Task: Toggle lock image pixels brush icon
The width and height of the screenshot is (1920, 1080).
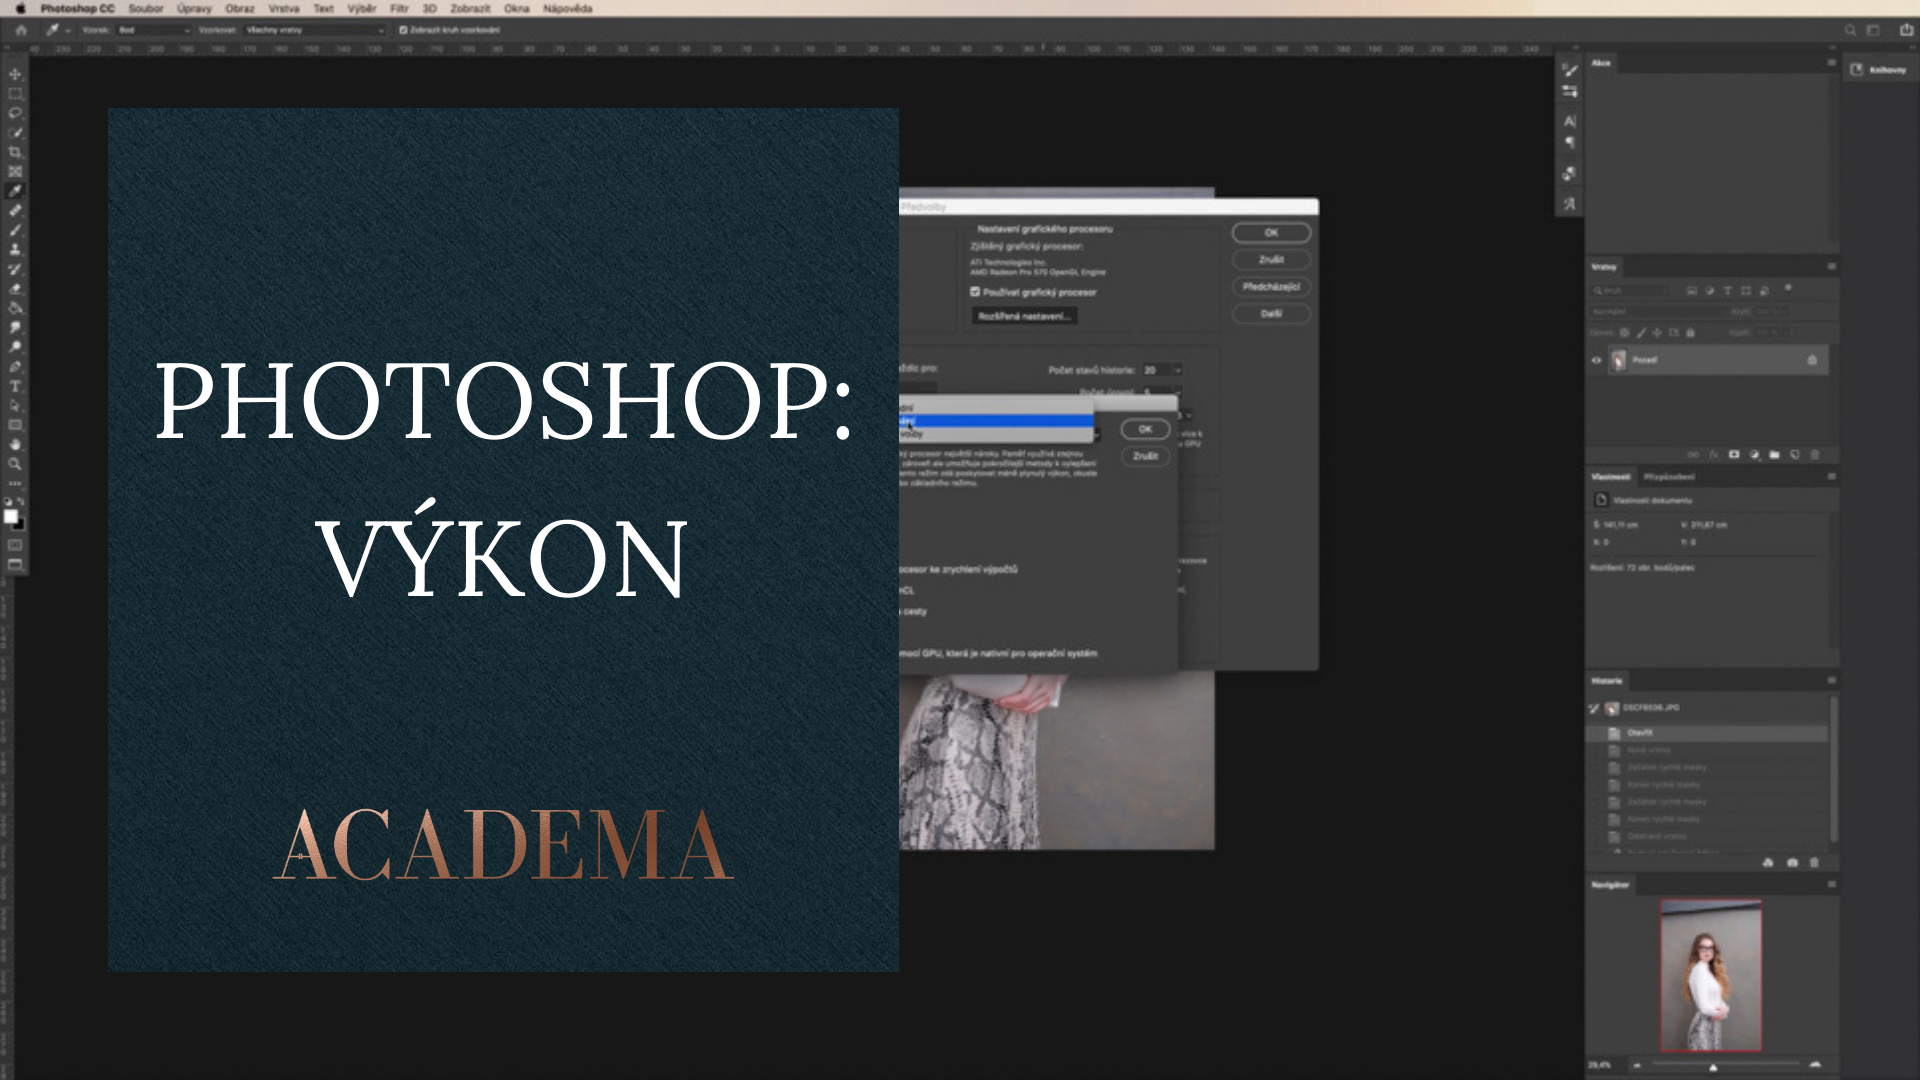Action: click(1641, 333)
